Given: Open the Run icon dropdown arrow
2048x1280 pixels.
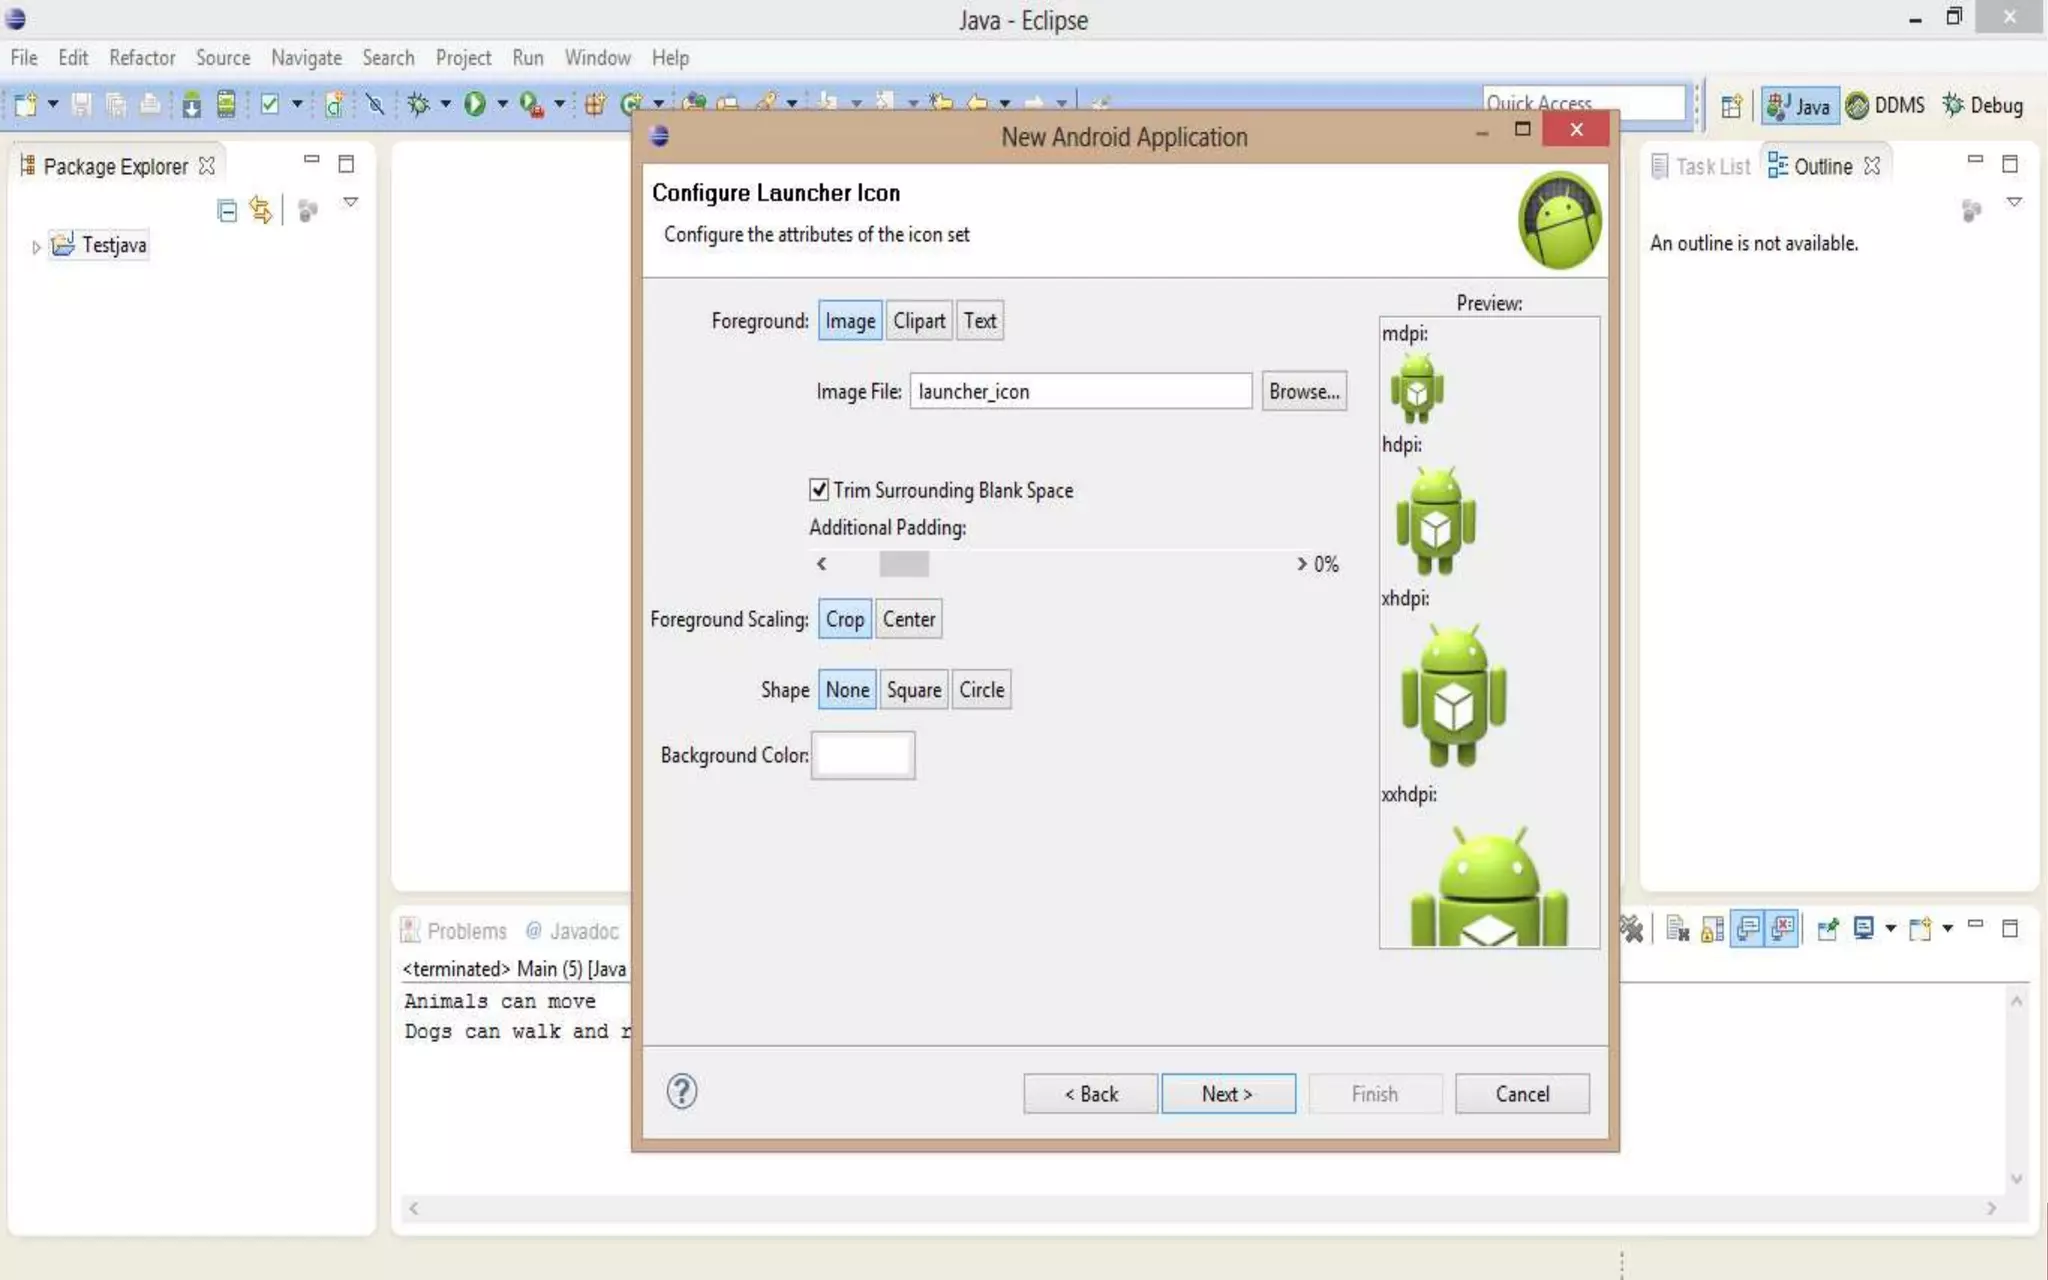Looking at the screenshot, I should [x=502, y=104].
